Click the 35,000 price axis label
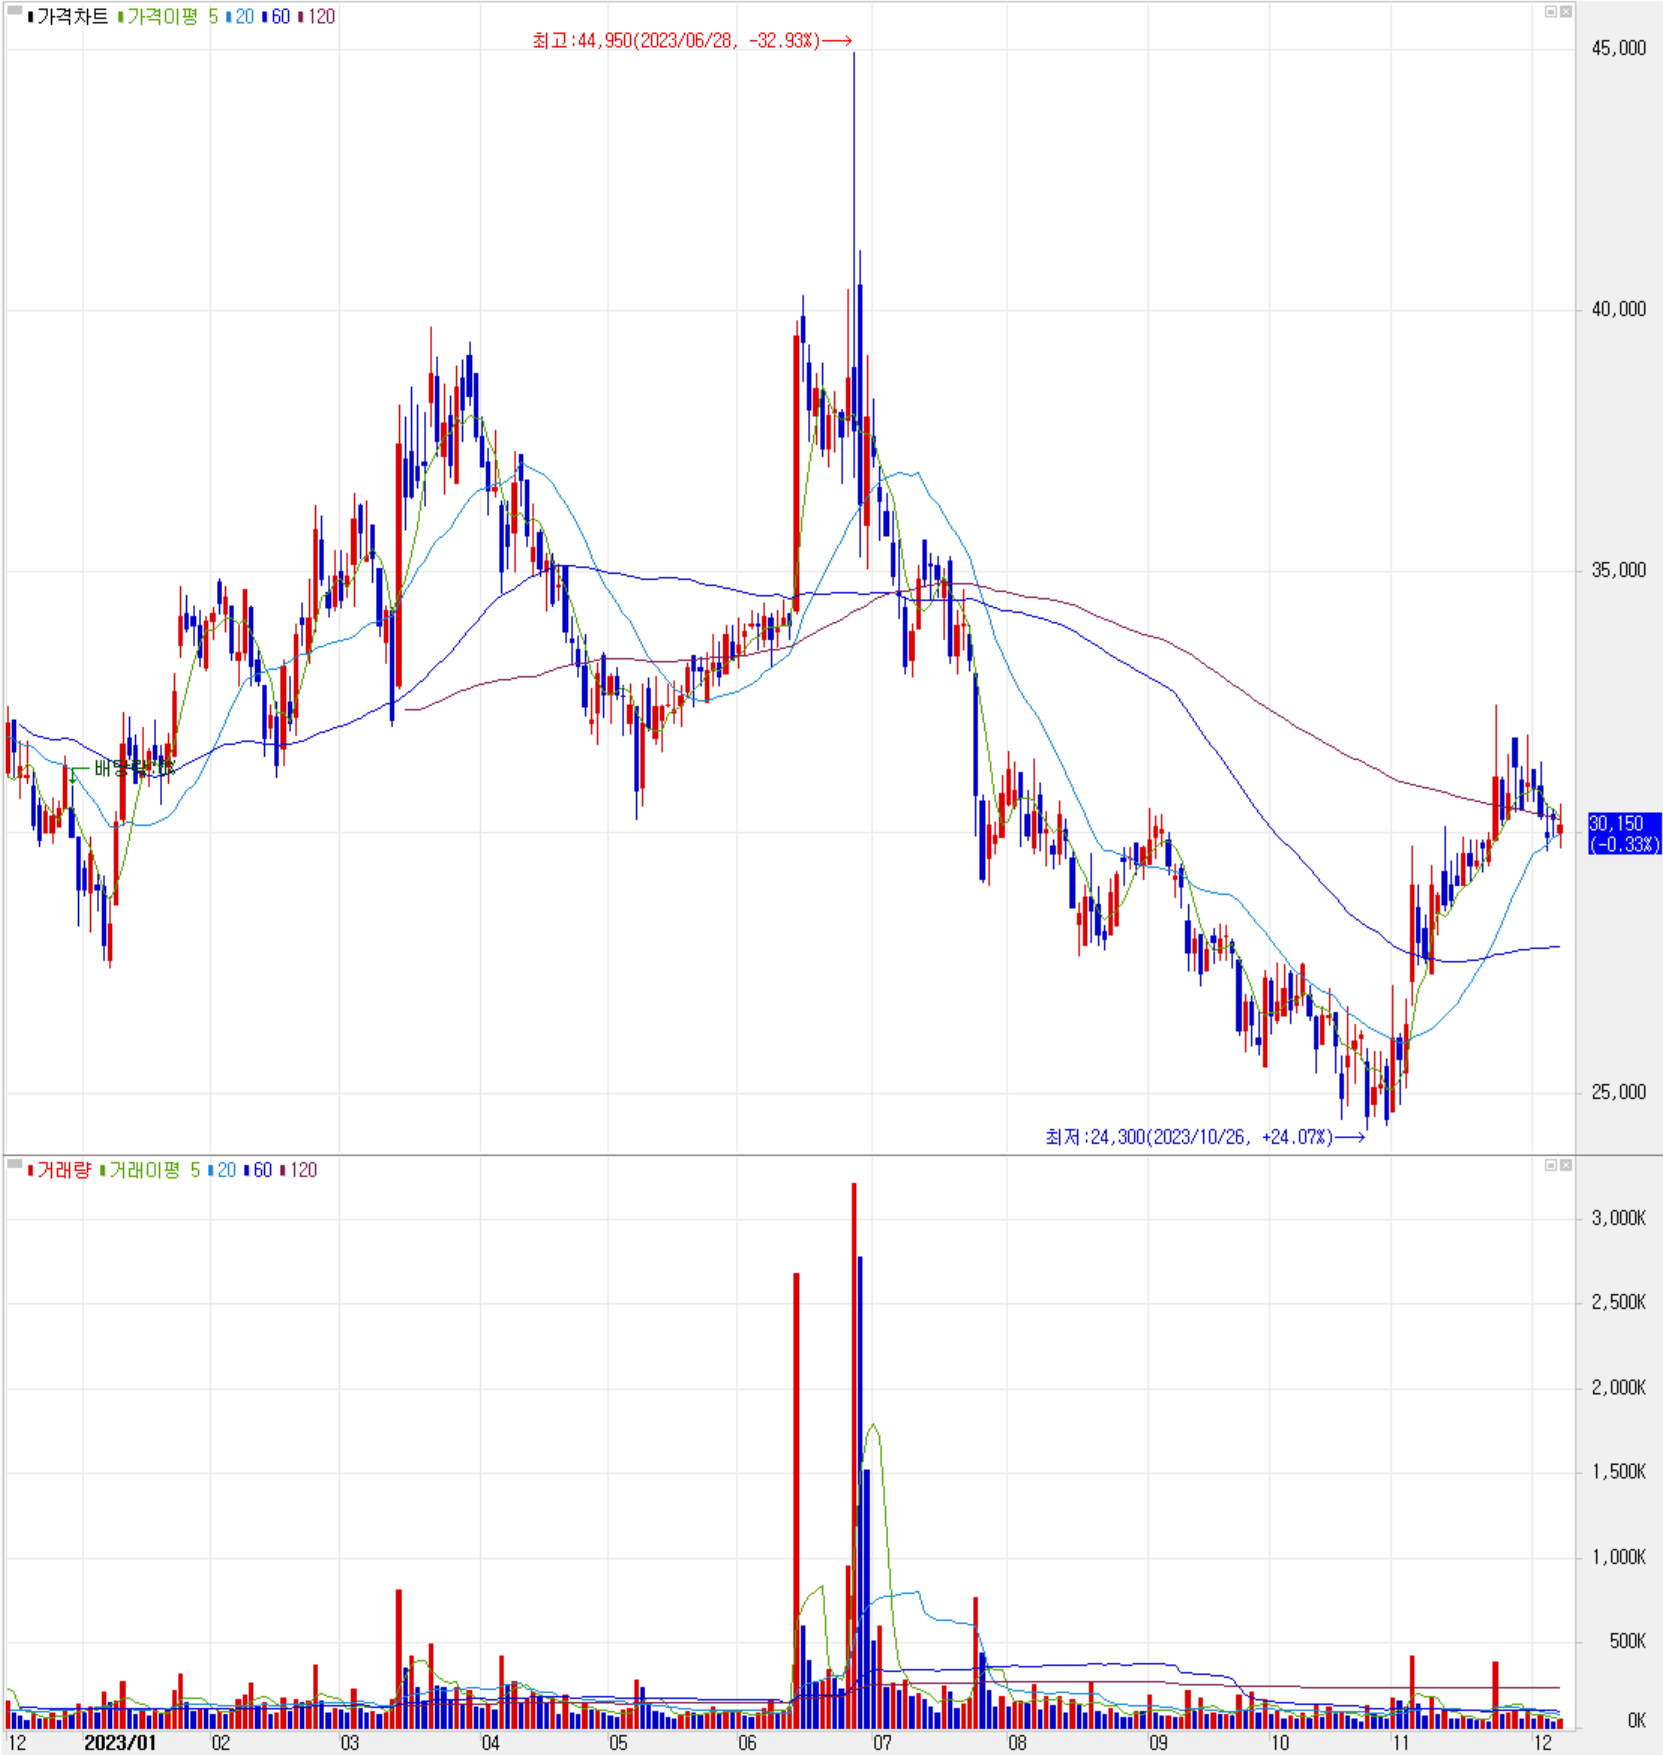This screenshot has height=1755, width=1663. coord(1618,570)
